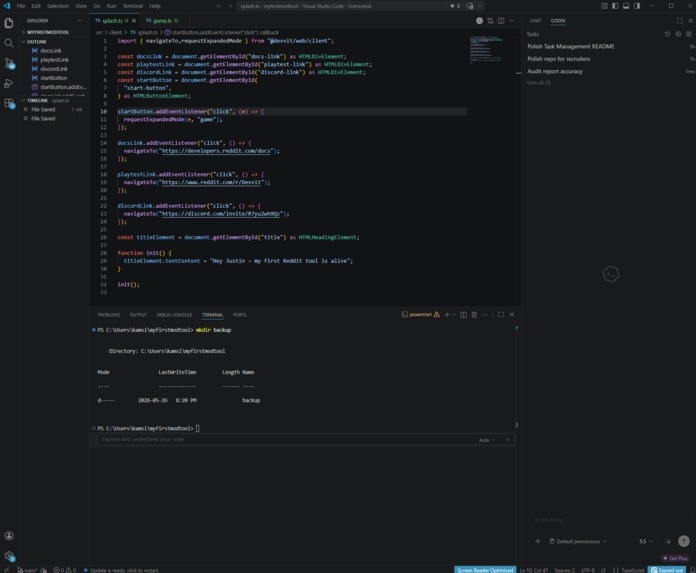Open Audit report accuracy task
Screen dimensions: 696x573
click(555, 71)
